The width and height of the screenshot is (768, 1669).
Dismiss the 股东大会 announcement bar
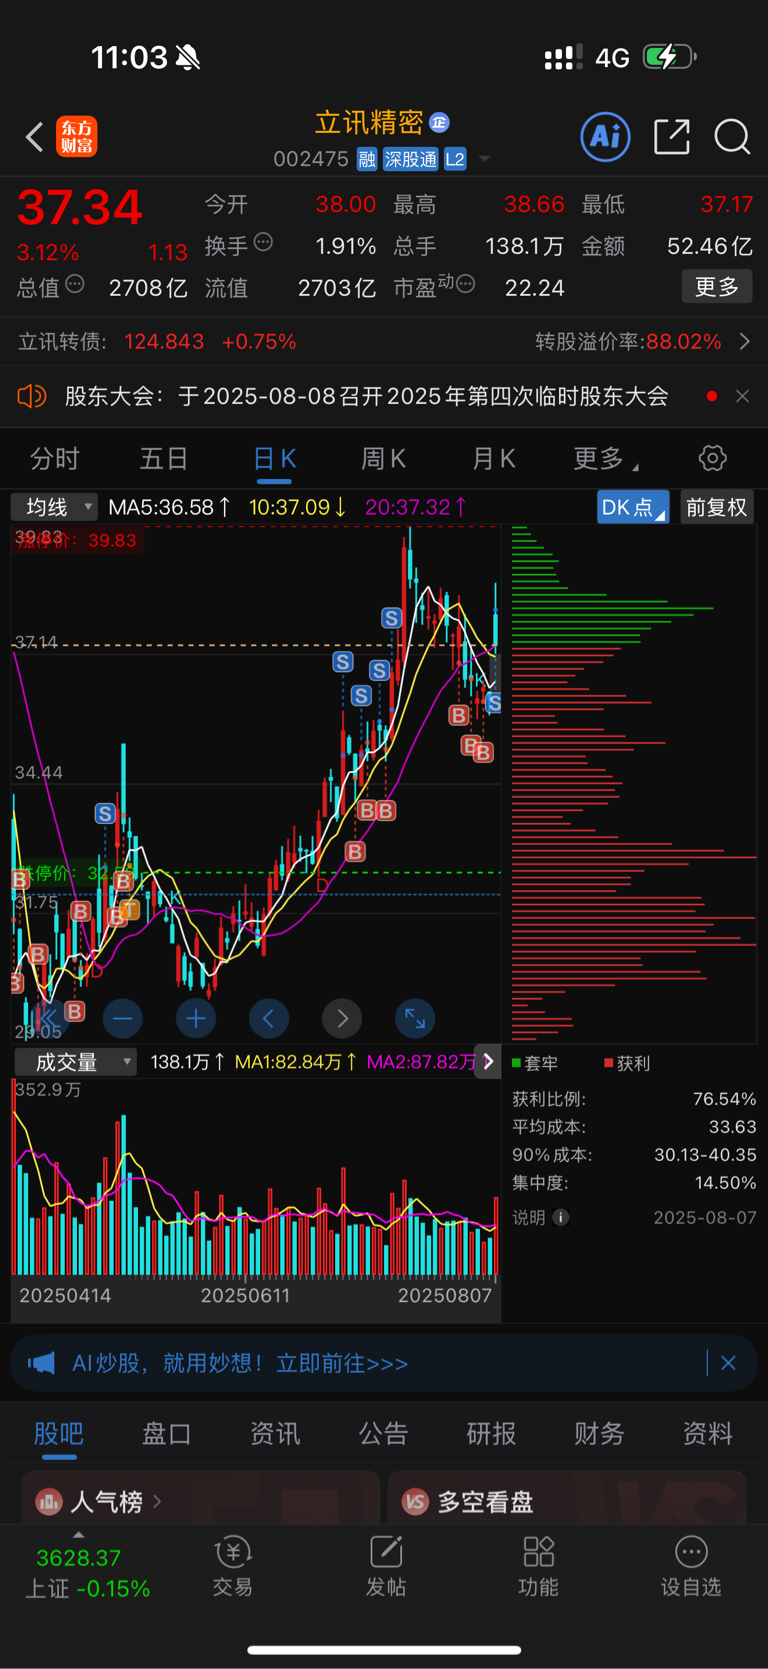tap(742, 396)
